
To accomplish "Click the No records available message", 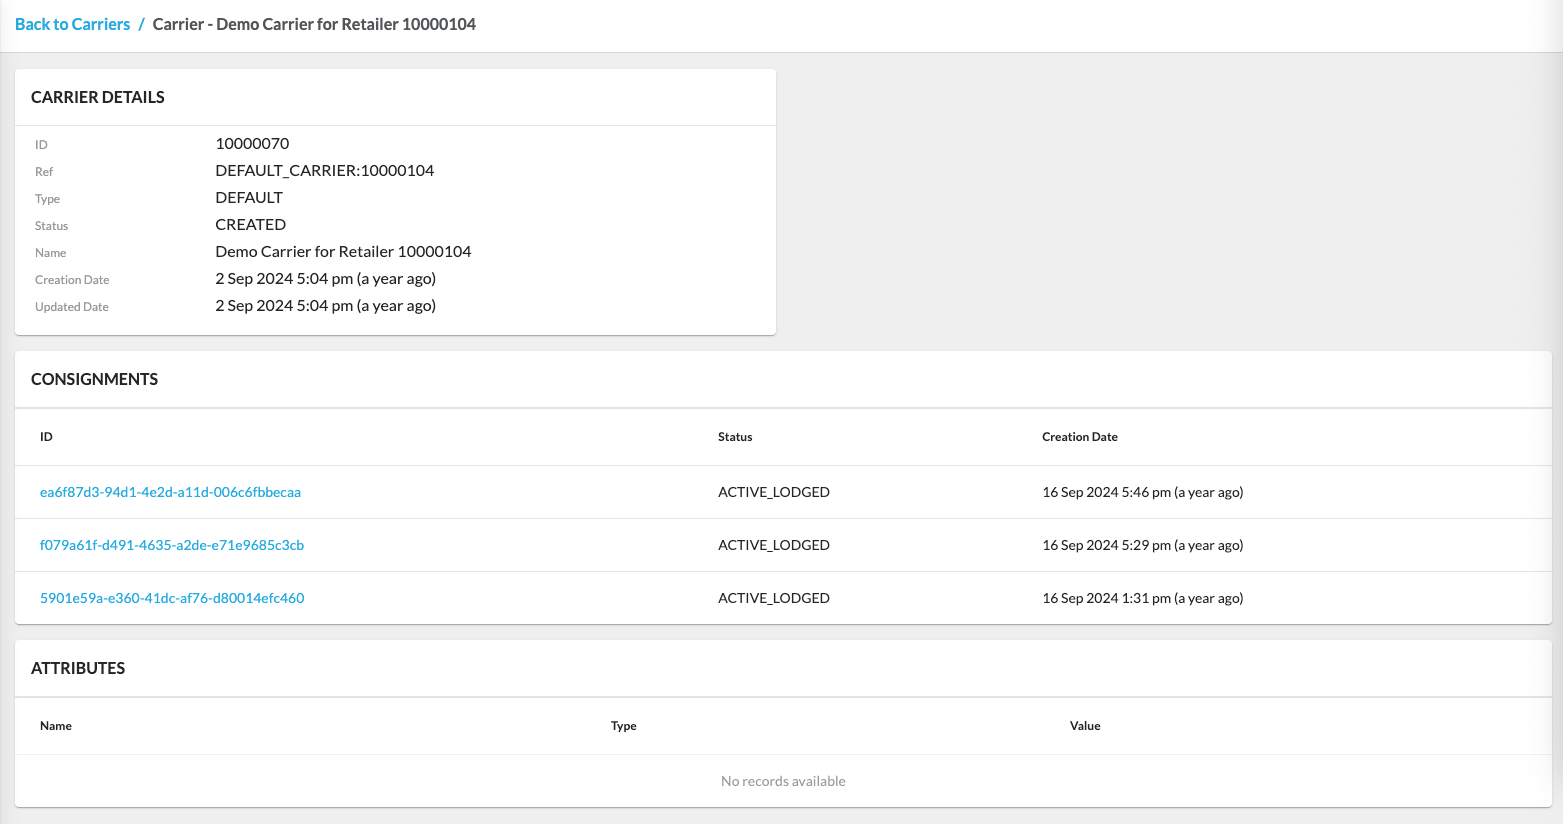I will point(783,781).
